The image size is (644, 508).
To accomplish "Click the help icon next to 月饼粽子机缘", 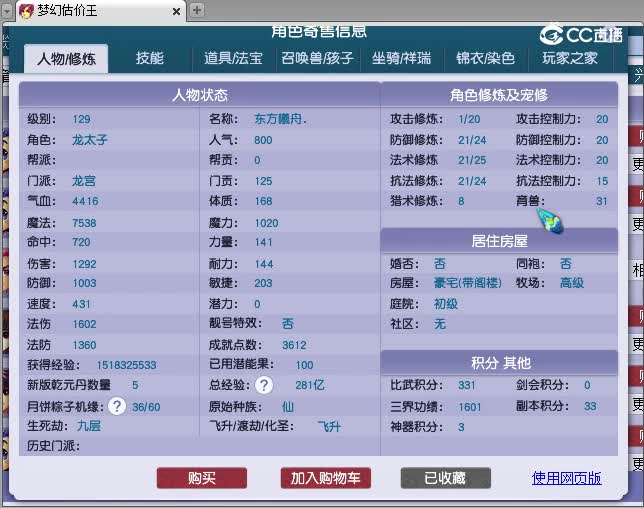I will coord(117,406).
